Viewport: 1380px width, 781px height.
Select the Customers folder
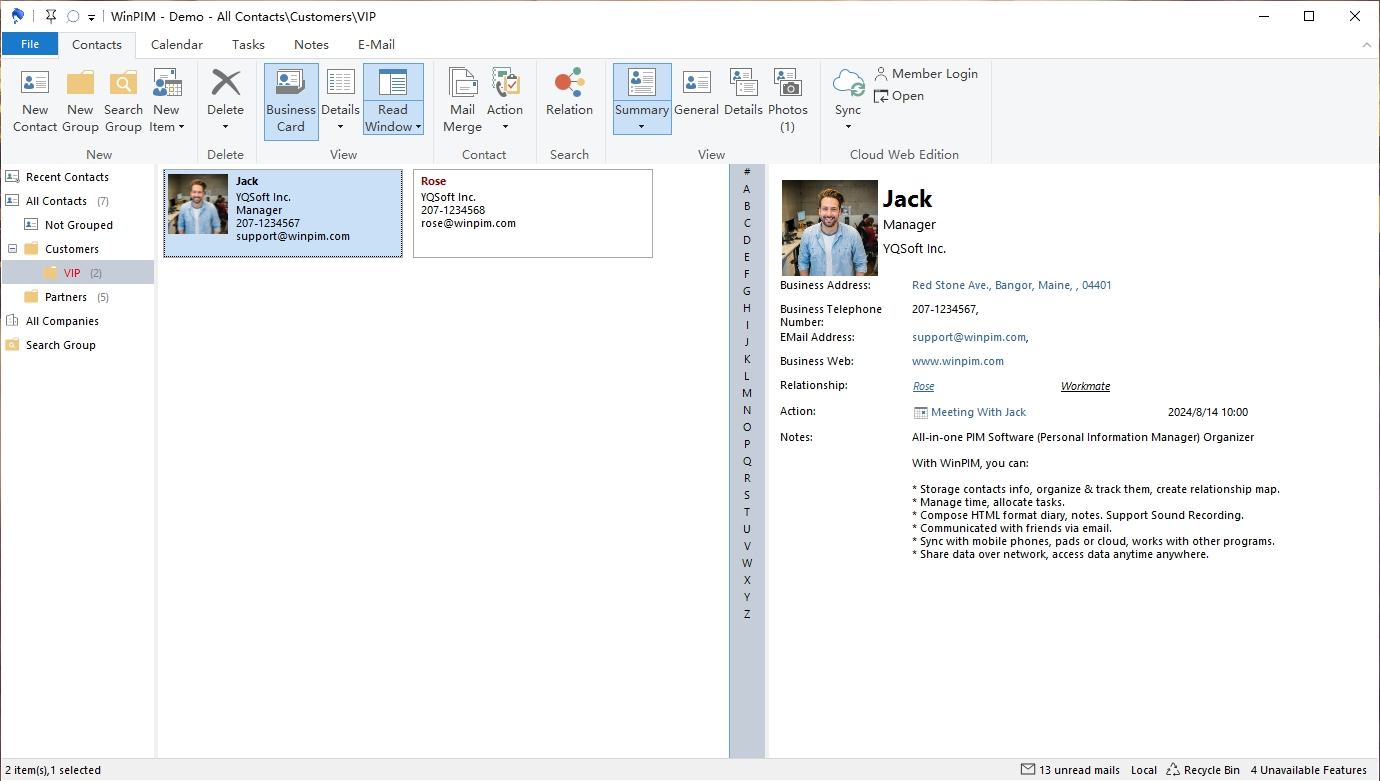(71, 249)
